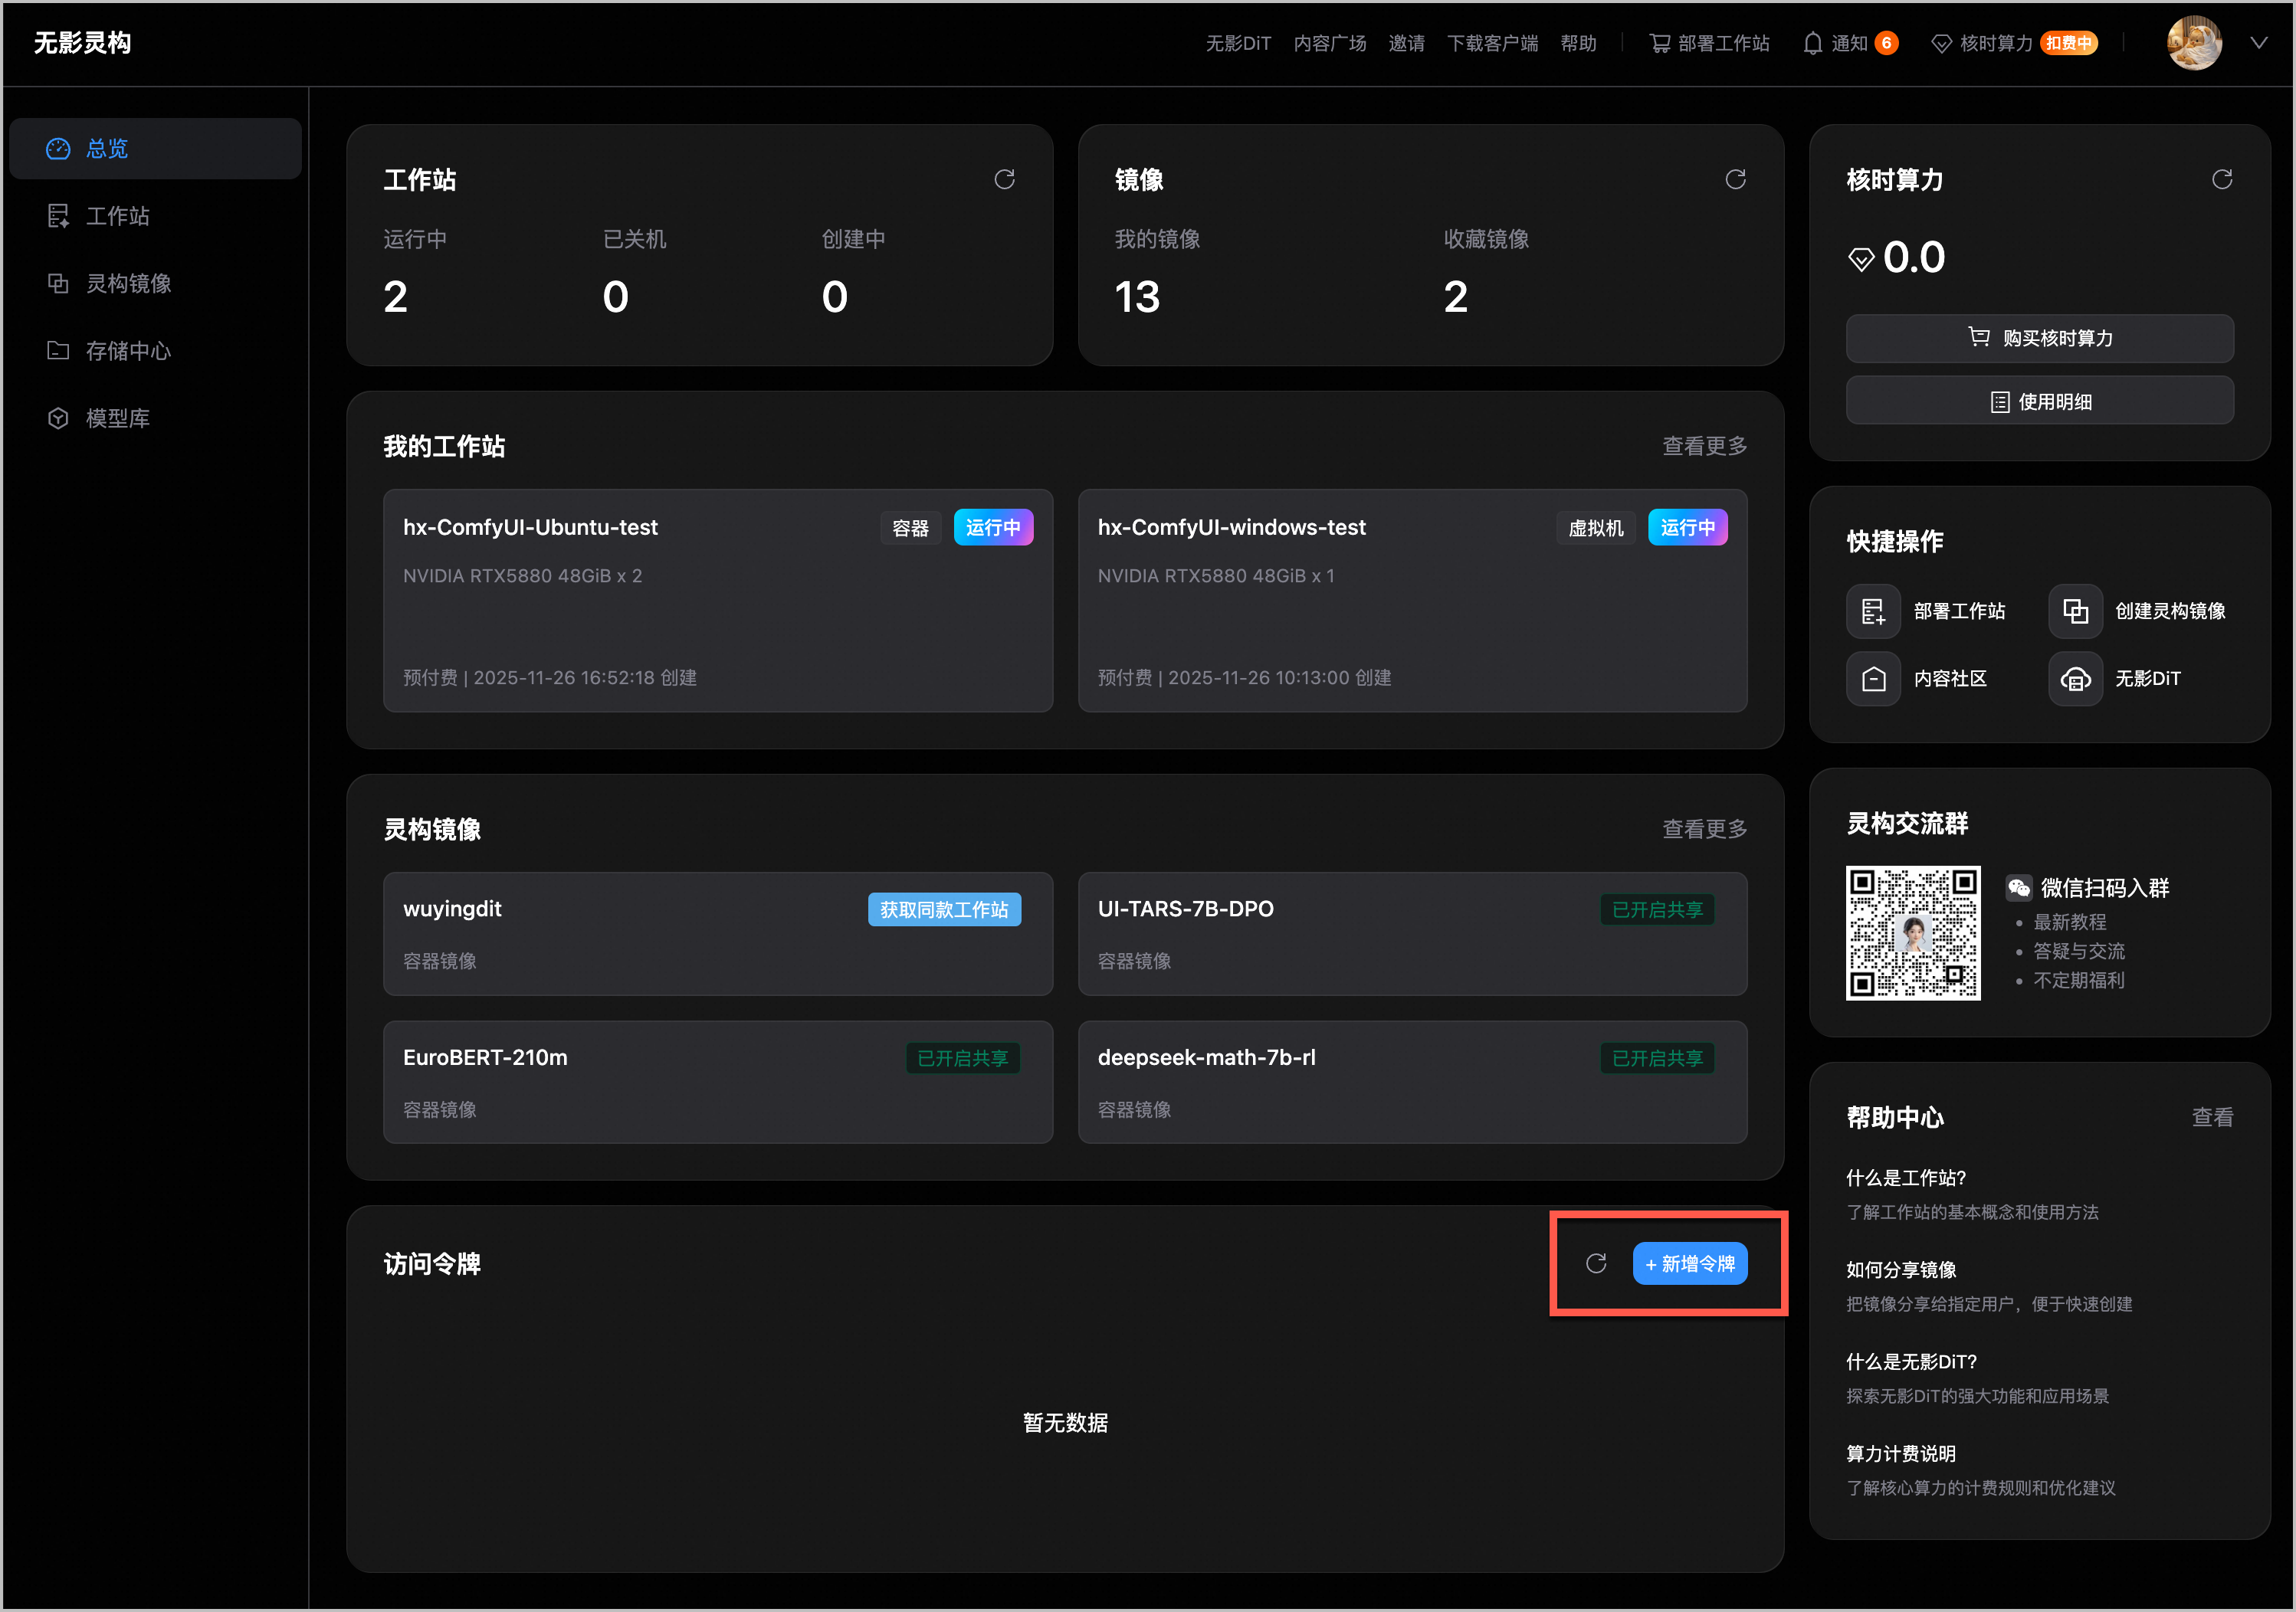The height and width of the screenshot is (1612, 2296).
Task: Click 查看更多 in 我的工作站 section
Action: click(1704, 446)
